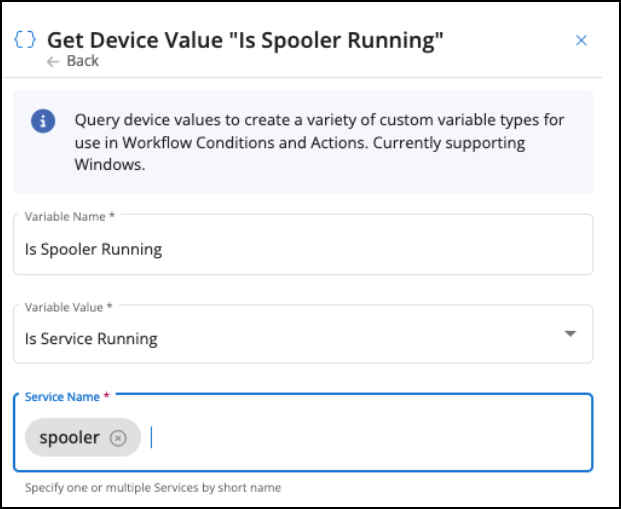Screen dimensions: 621x509
Task: Click the Variable Value field label
Action: pyautogui.click(x=69, y=307)
